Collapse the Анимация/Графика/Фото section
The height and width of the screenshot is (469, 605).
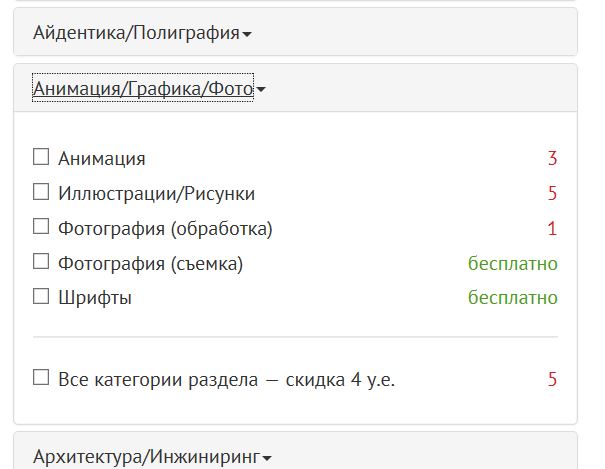[x=143, y=89]
